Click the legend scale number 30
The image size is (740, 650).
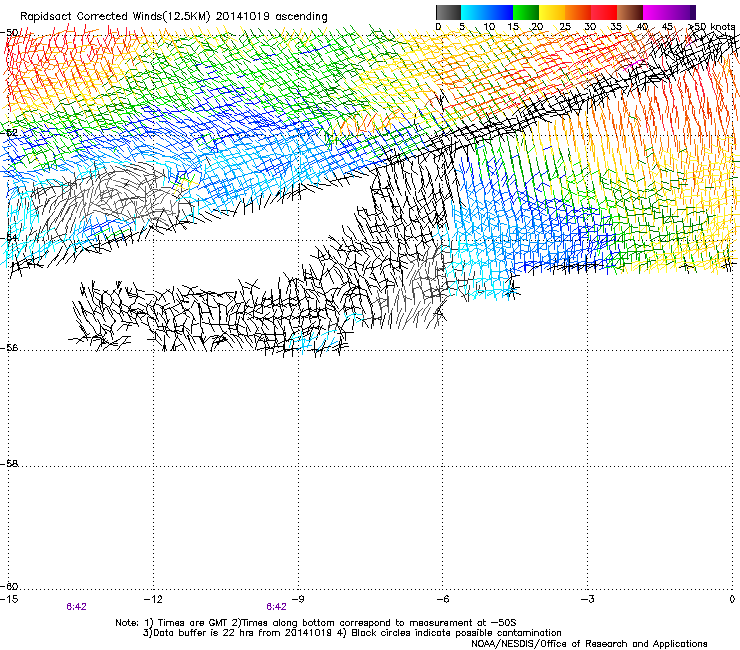click(590, 26)
